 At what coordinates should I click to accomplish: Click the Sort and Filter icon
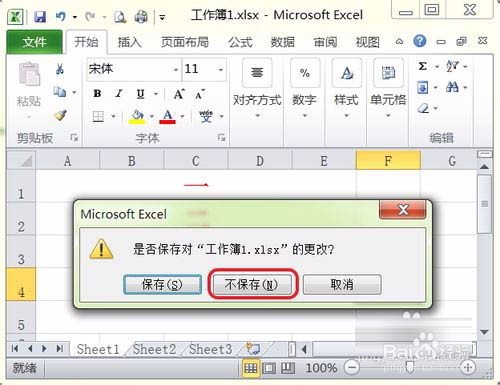pos(452,66)
